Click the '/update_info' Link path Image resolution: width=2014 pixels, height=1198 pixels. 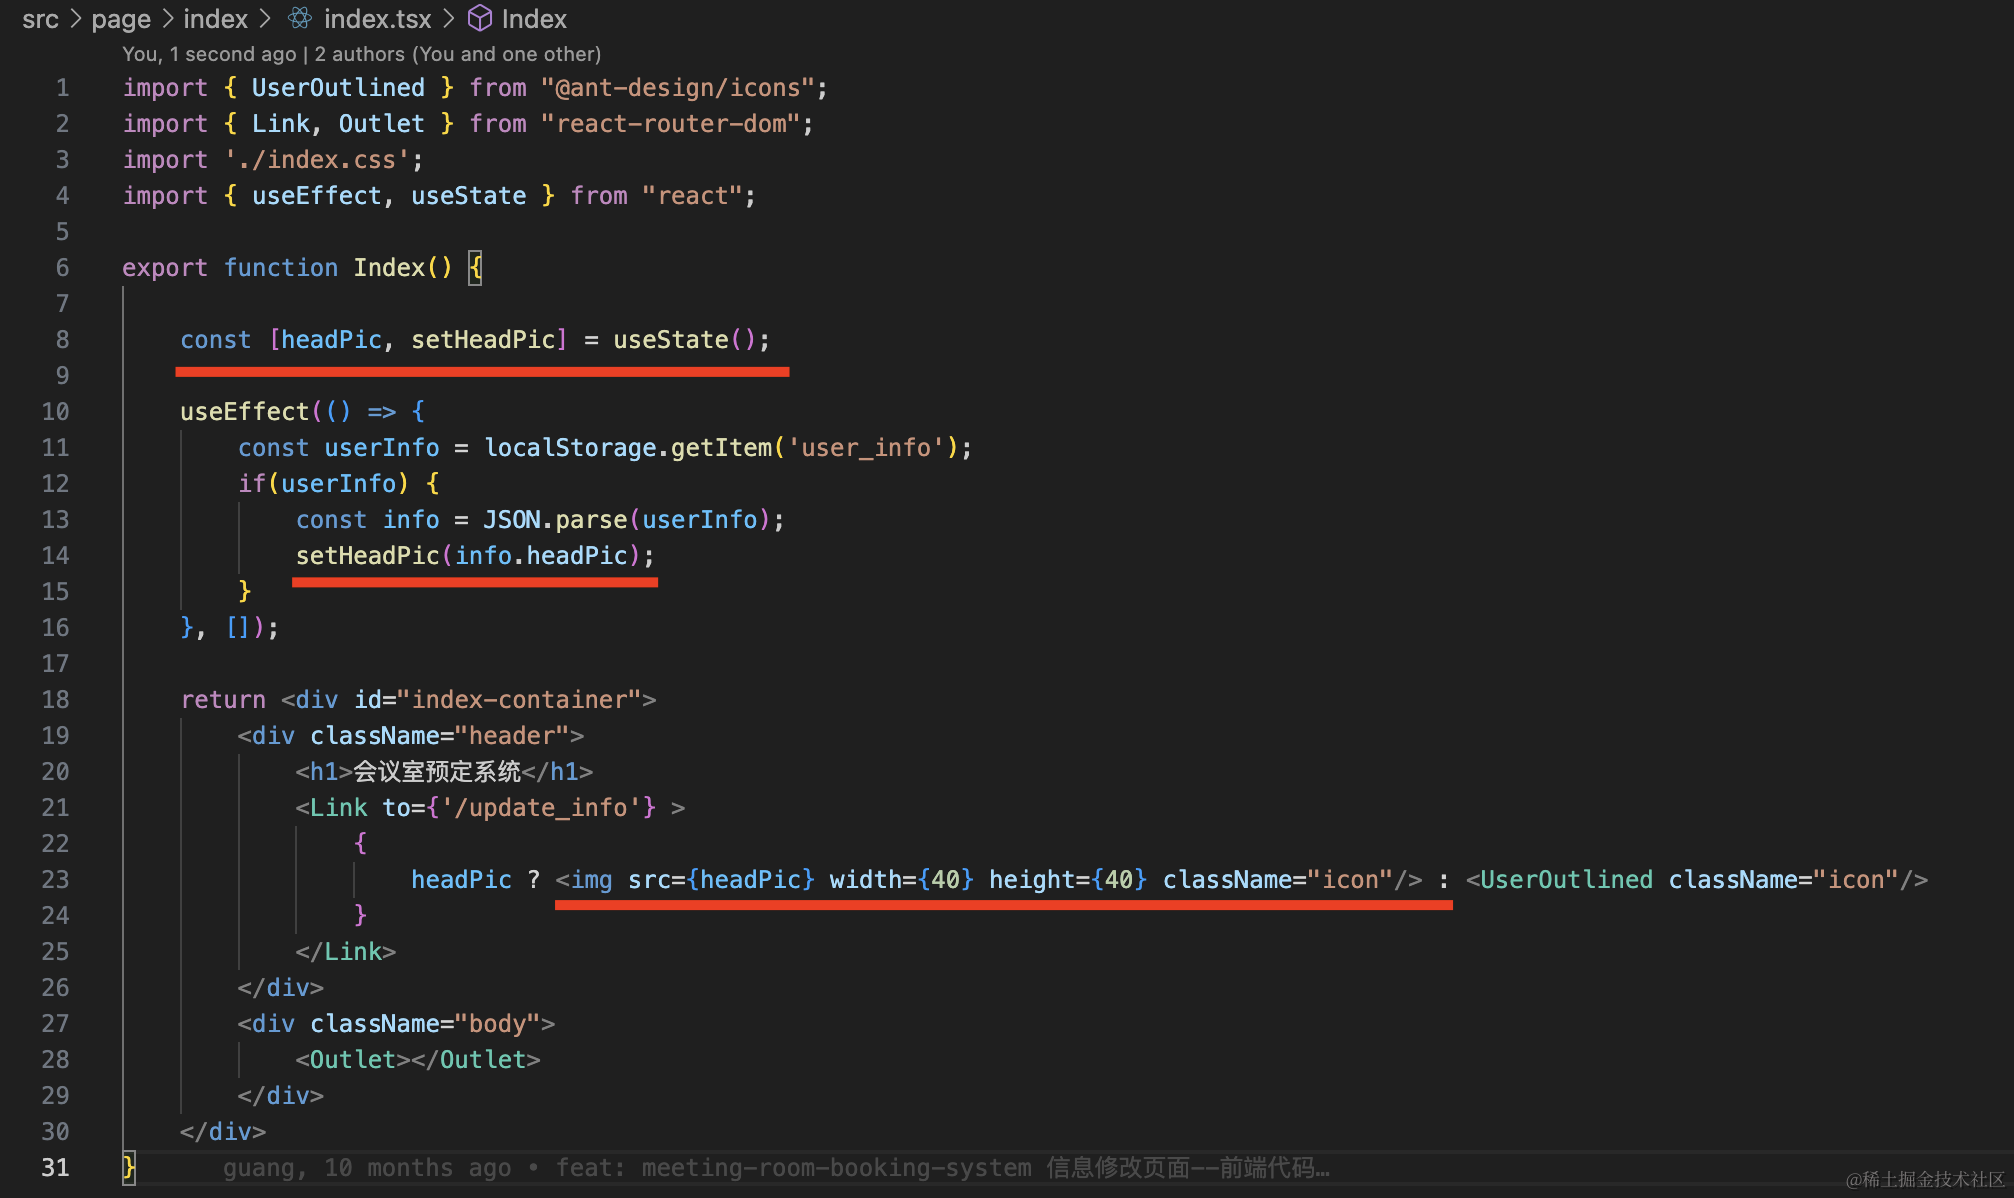(541, 808)
